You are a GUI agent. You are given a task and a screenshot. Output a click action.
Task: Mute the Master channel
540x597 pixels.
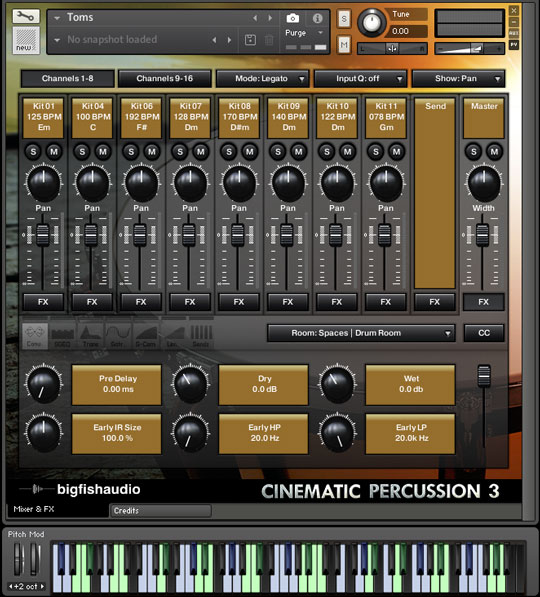pyautogui.click(x=494, y=152)
